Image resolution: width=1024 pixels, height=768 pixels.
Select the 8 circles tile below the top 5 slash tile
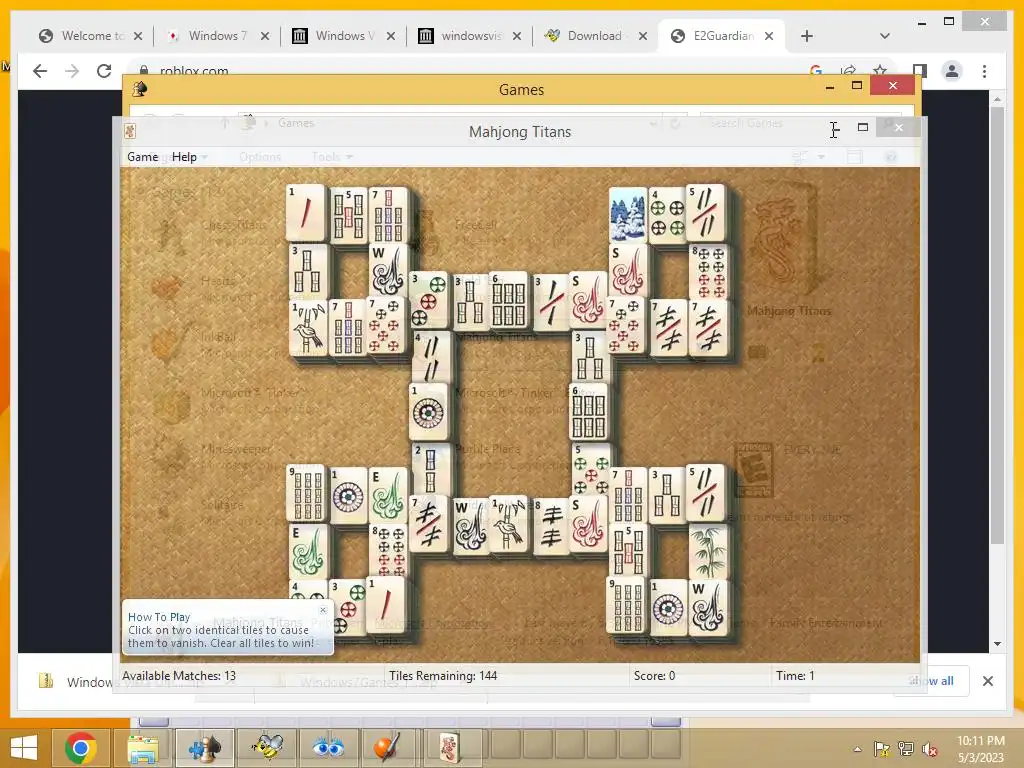point(708,270)
